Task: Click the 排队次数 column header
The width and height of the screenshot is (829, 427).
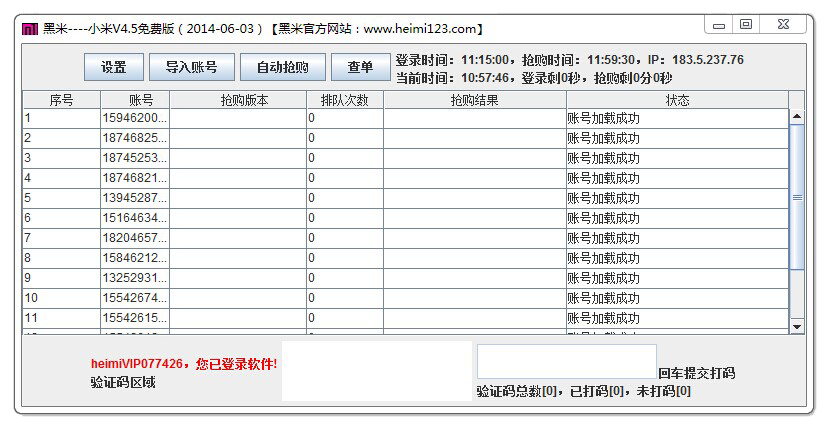Action: pos(345,100)
